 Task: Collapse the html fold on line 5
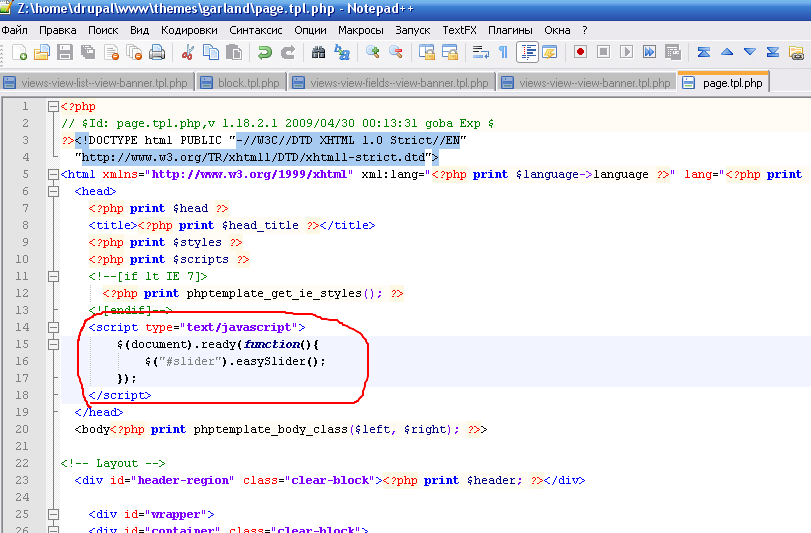(53, 174)
